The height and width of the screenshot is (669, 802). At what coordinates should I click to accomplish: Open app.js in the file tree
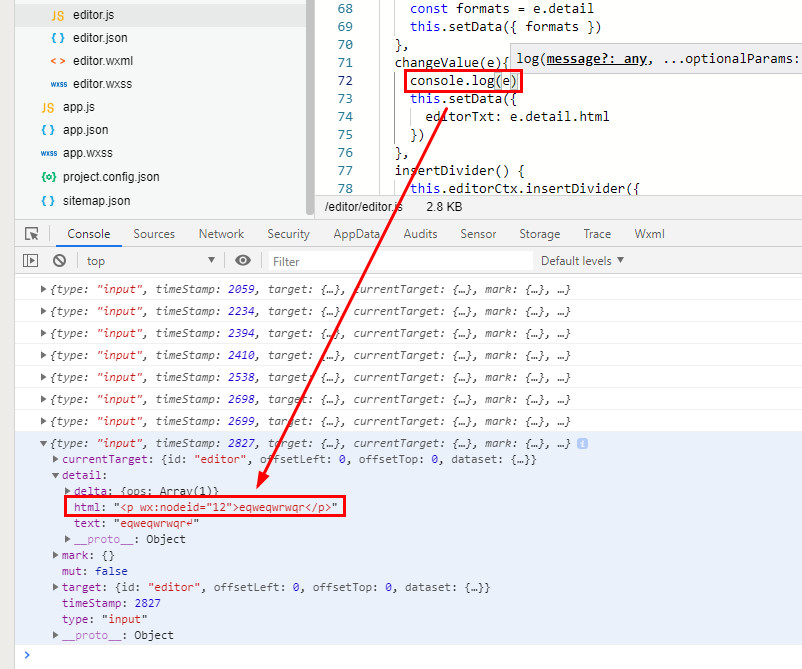coord(79,107)
